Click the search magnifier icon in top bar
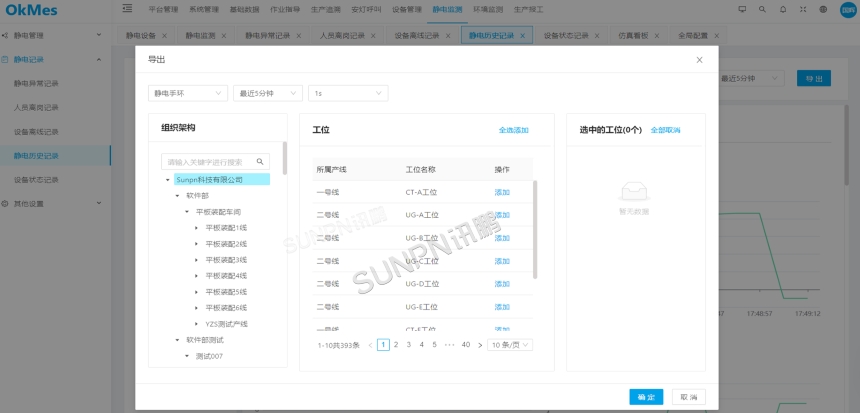Viewport: 860px width, 413px height. coord(762,9)
